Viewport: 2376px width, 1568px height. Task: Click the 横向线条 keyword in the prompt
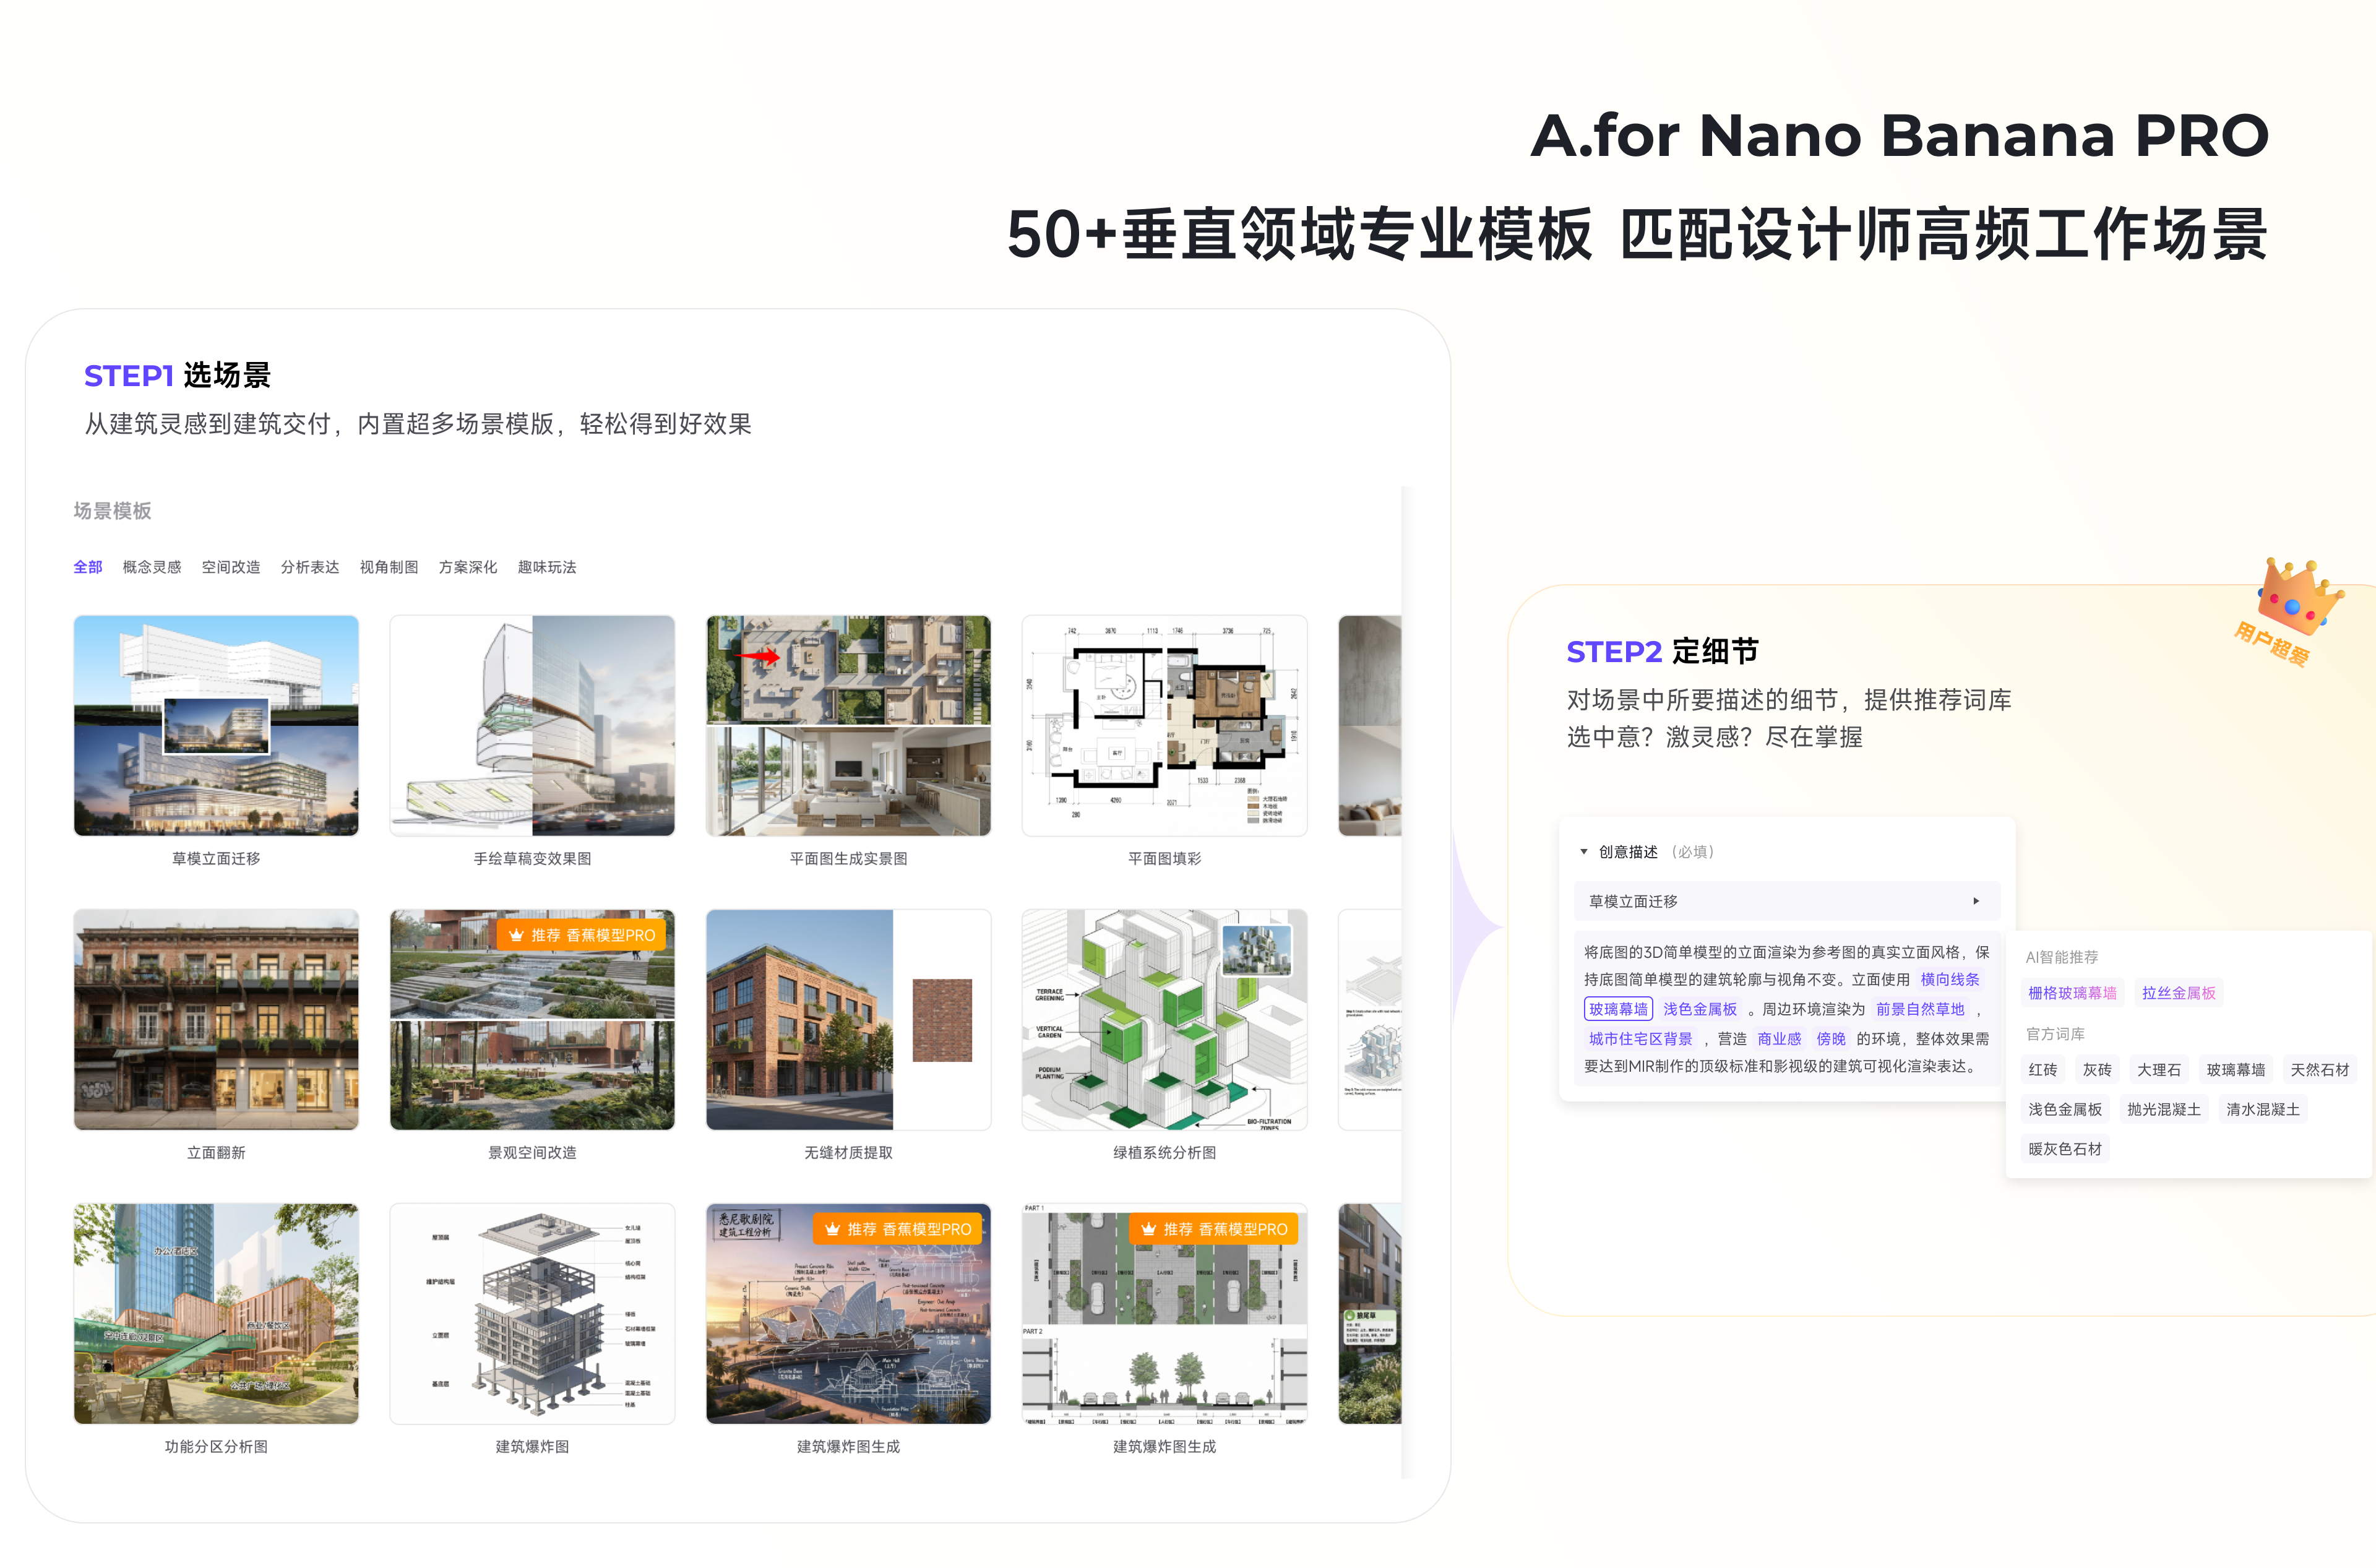click(x=1950, y=980)
